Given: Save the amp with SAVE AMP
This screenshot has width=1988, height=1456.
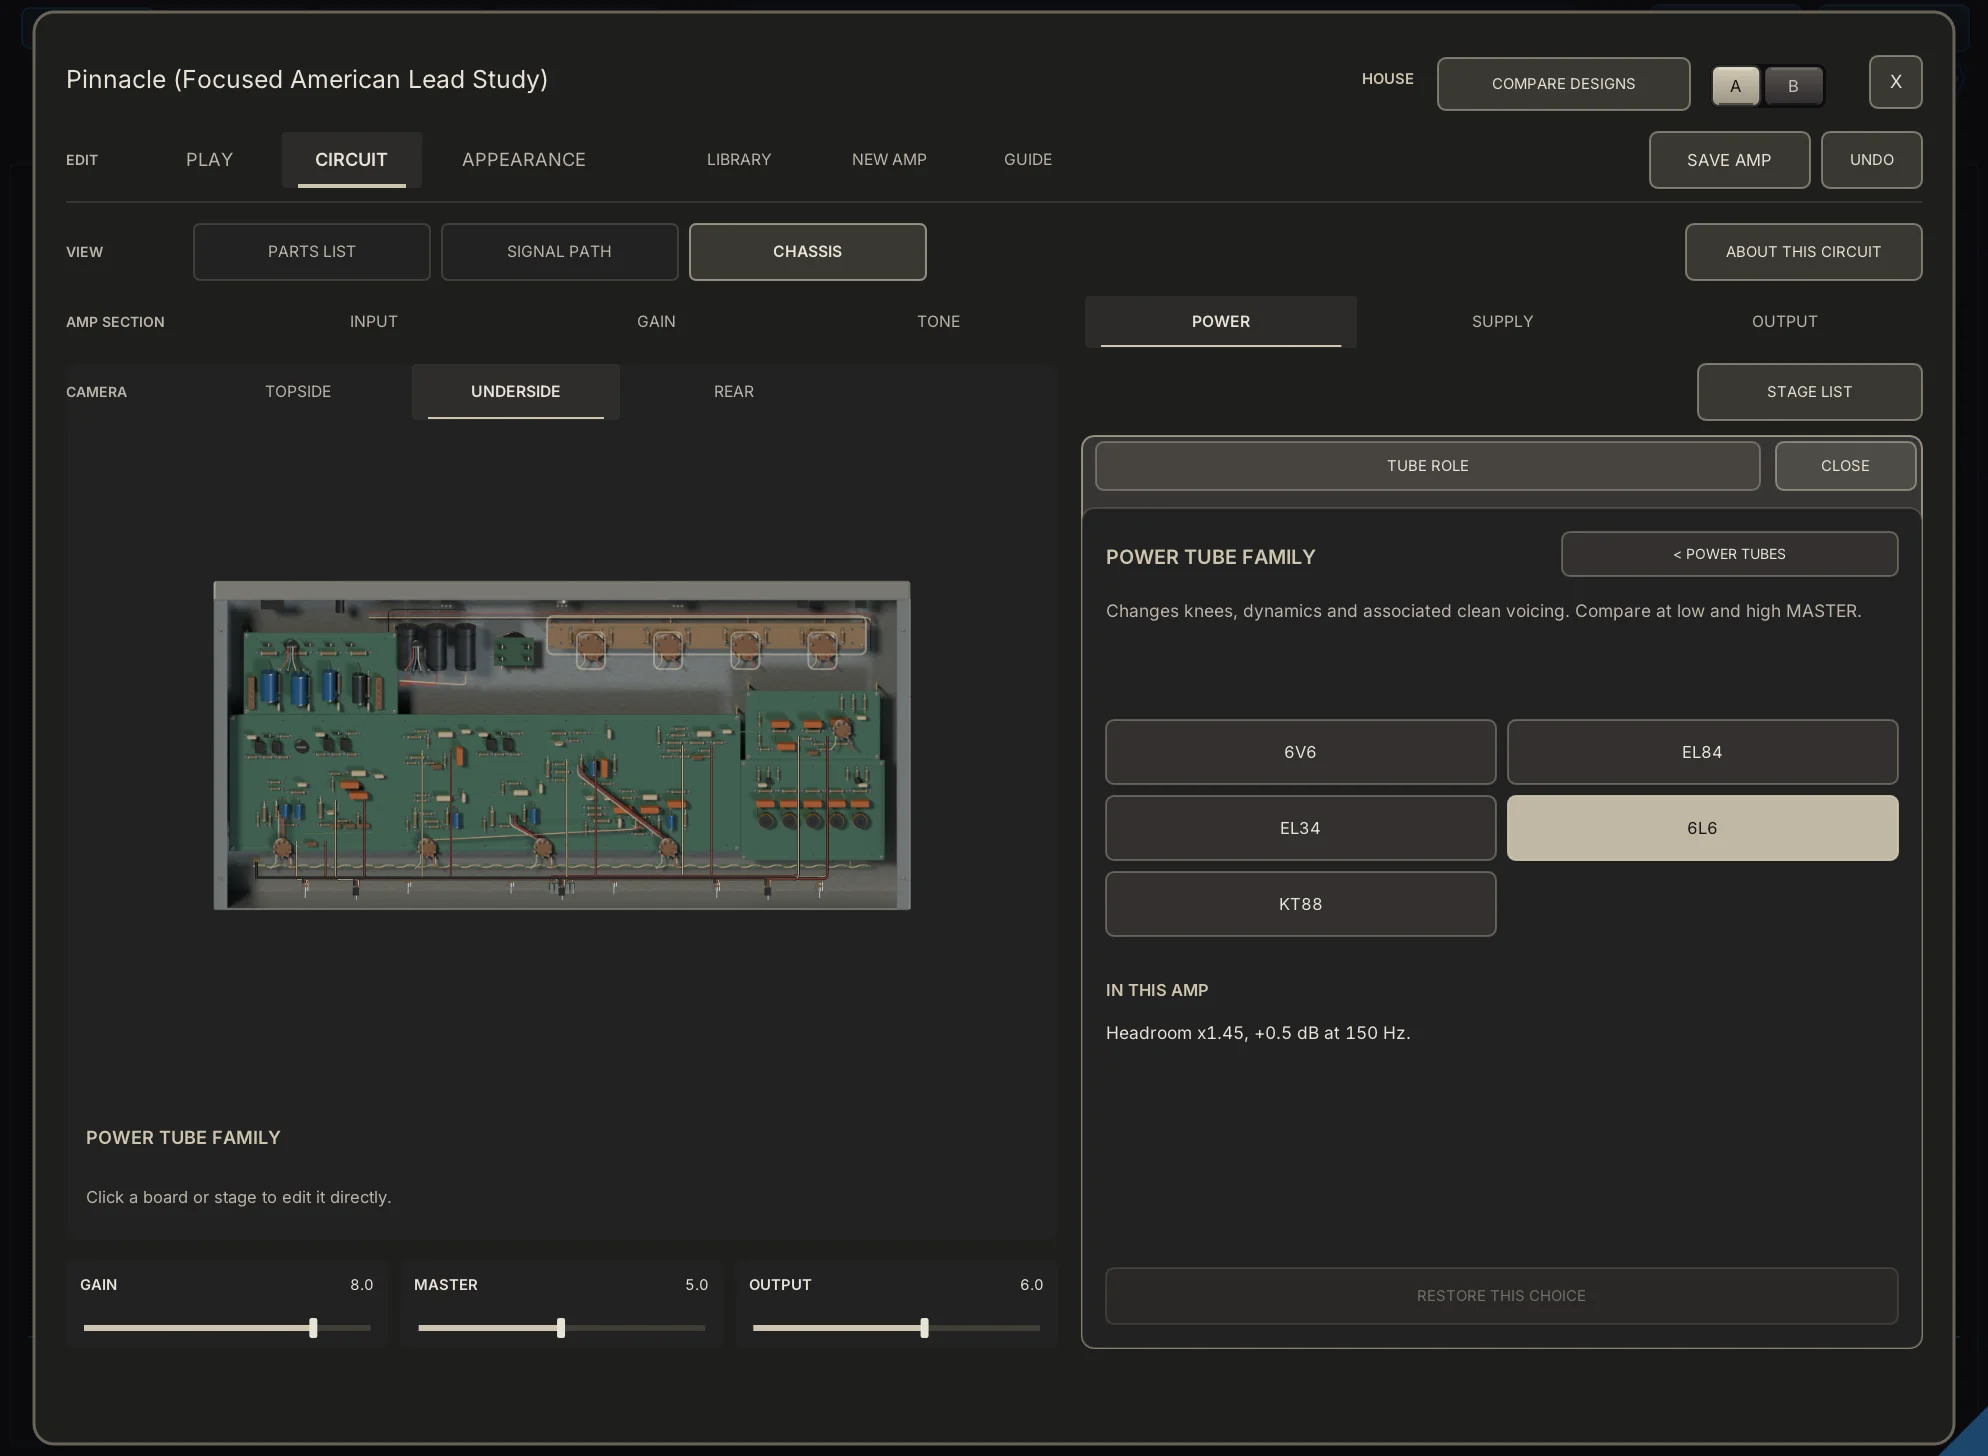Looking at the screenshot, I should 1729,160.
